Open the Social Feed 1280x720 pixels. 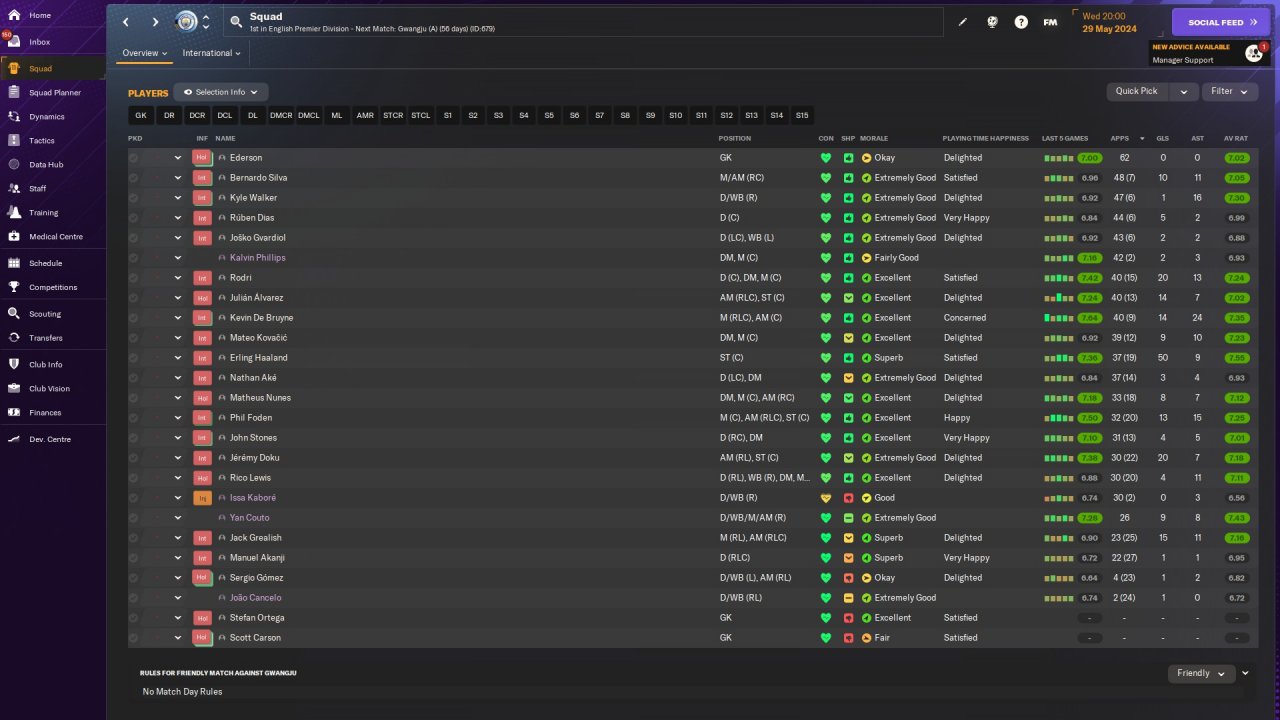coord(1222,22)
